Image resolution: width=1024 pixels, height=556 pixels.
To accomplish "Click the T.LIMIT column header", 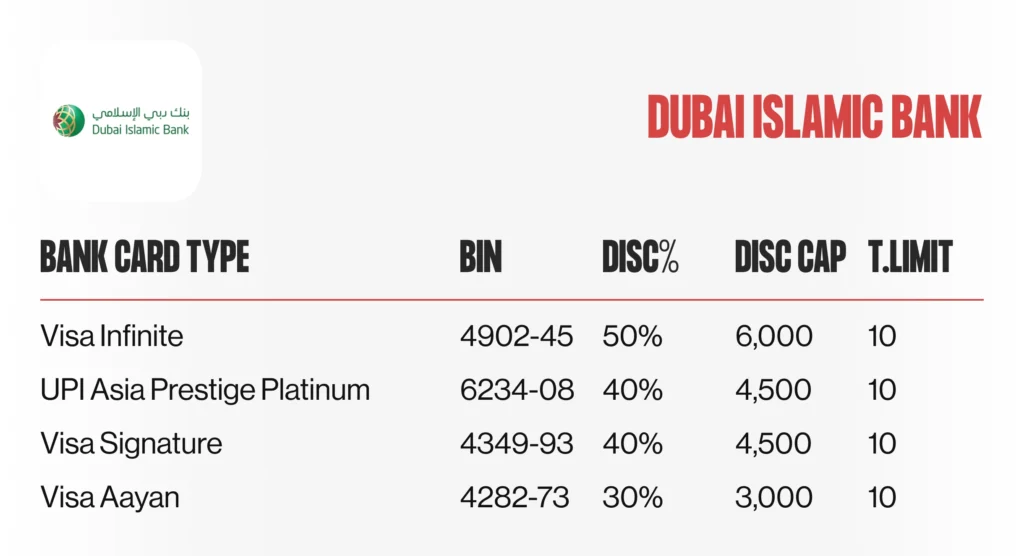I will tap(910, 257).
